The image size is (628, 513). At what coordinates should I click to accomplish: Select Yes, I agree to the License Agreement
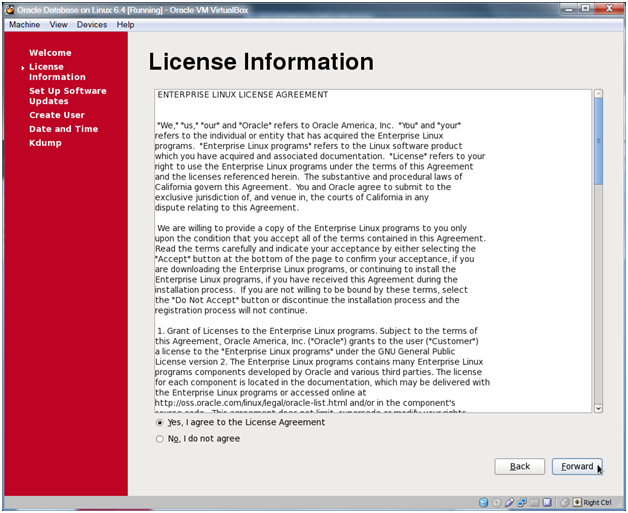160,423
